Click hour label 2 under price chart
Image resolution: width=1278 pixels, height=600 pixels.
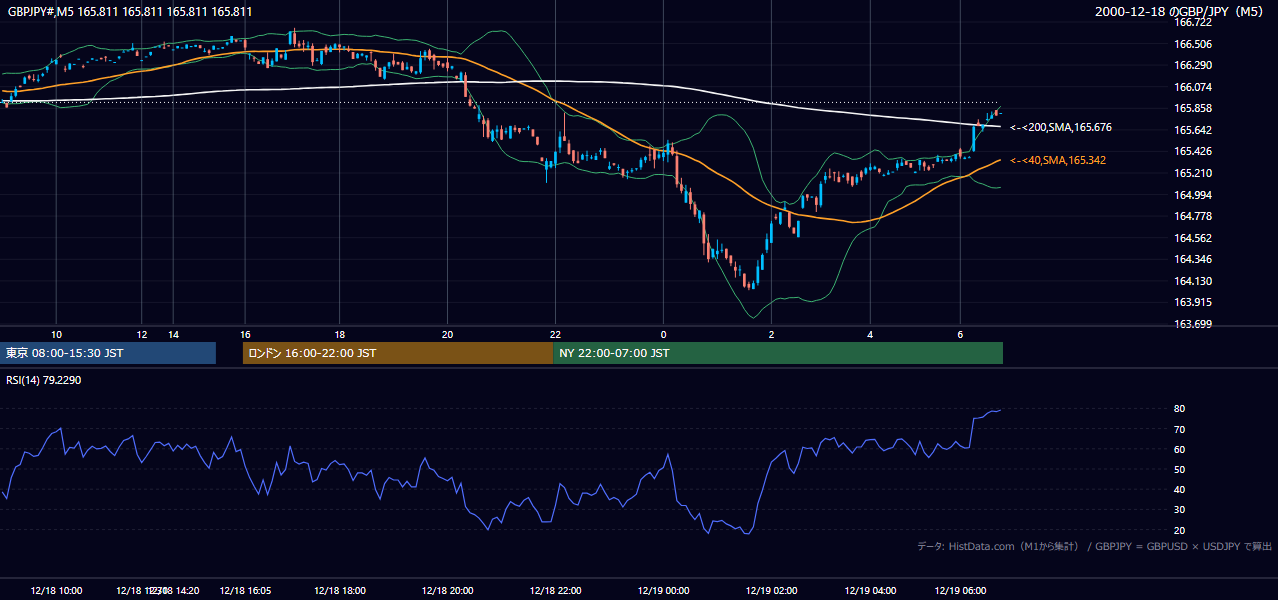[771, 334]
